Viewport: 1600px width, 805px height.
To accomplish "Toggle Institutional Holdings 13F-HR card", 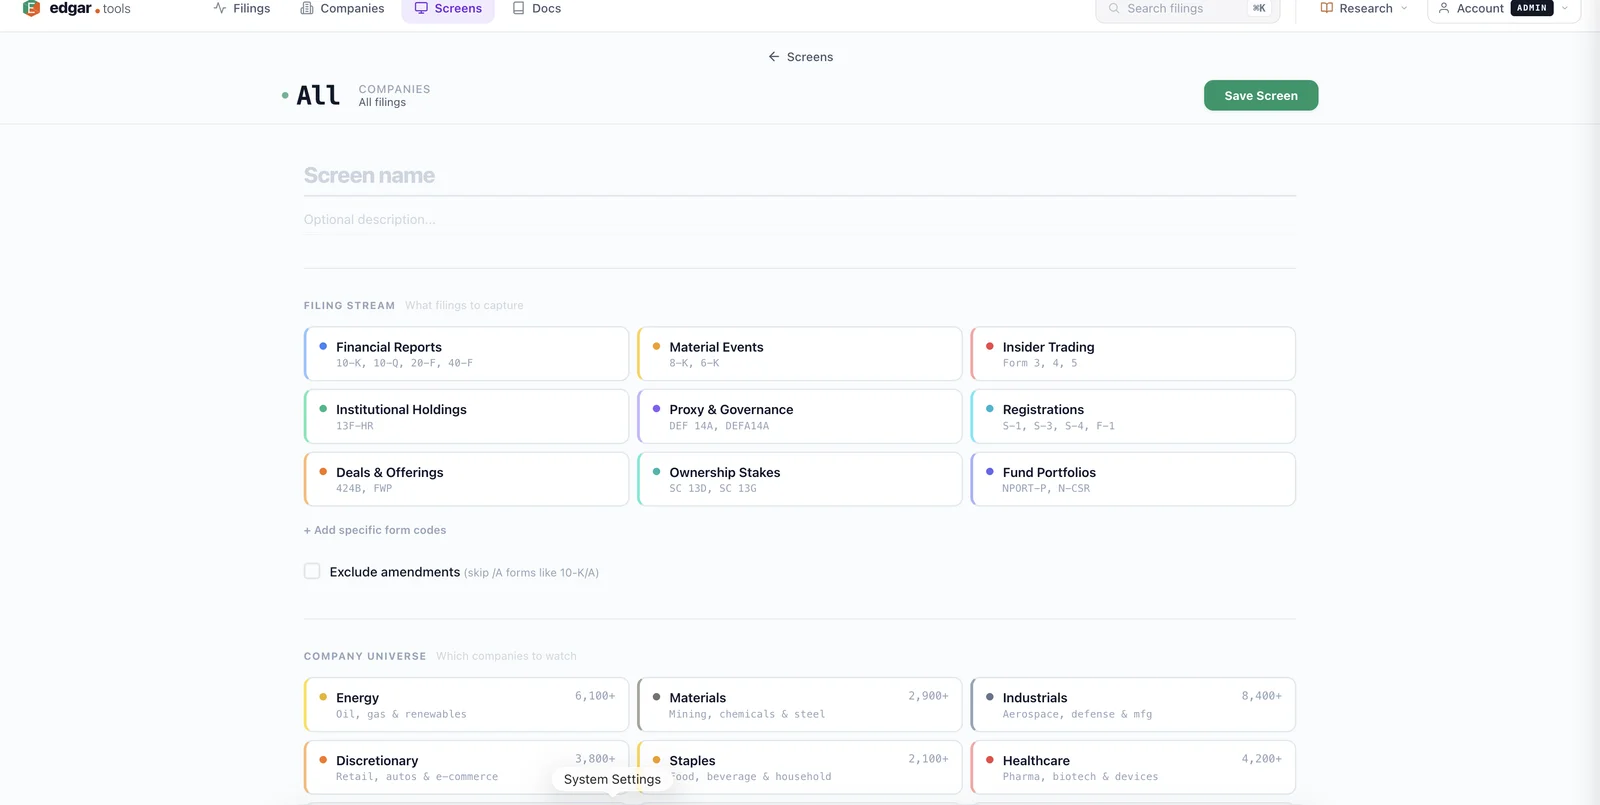I will (x=466, y=417).
